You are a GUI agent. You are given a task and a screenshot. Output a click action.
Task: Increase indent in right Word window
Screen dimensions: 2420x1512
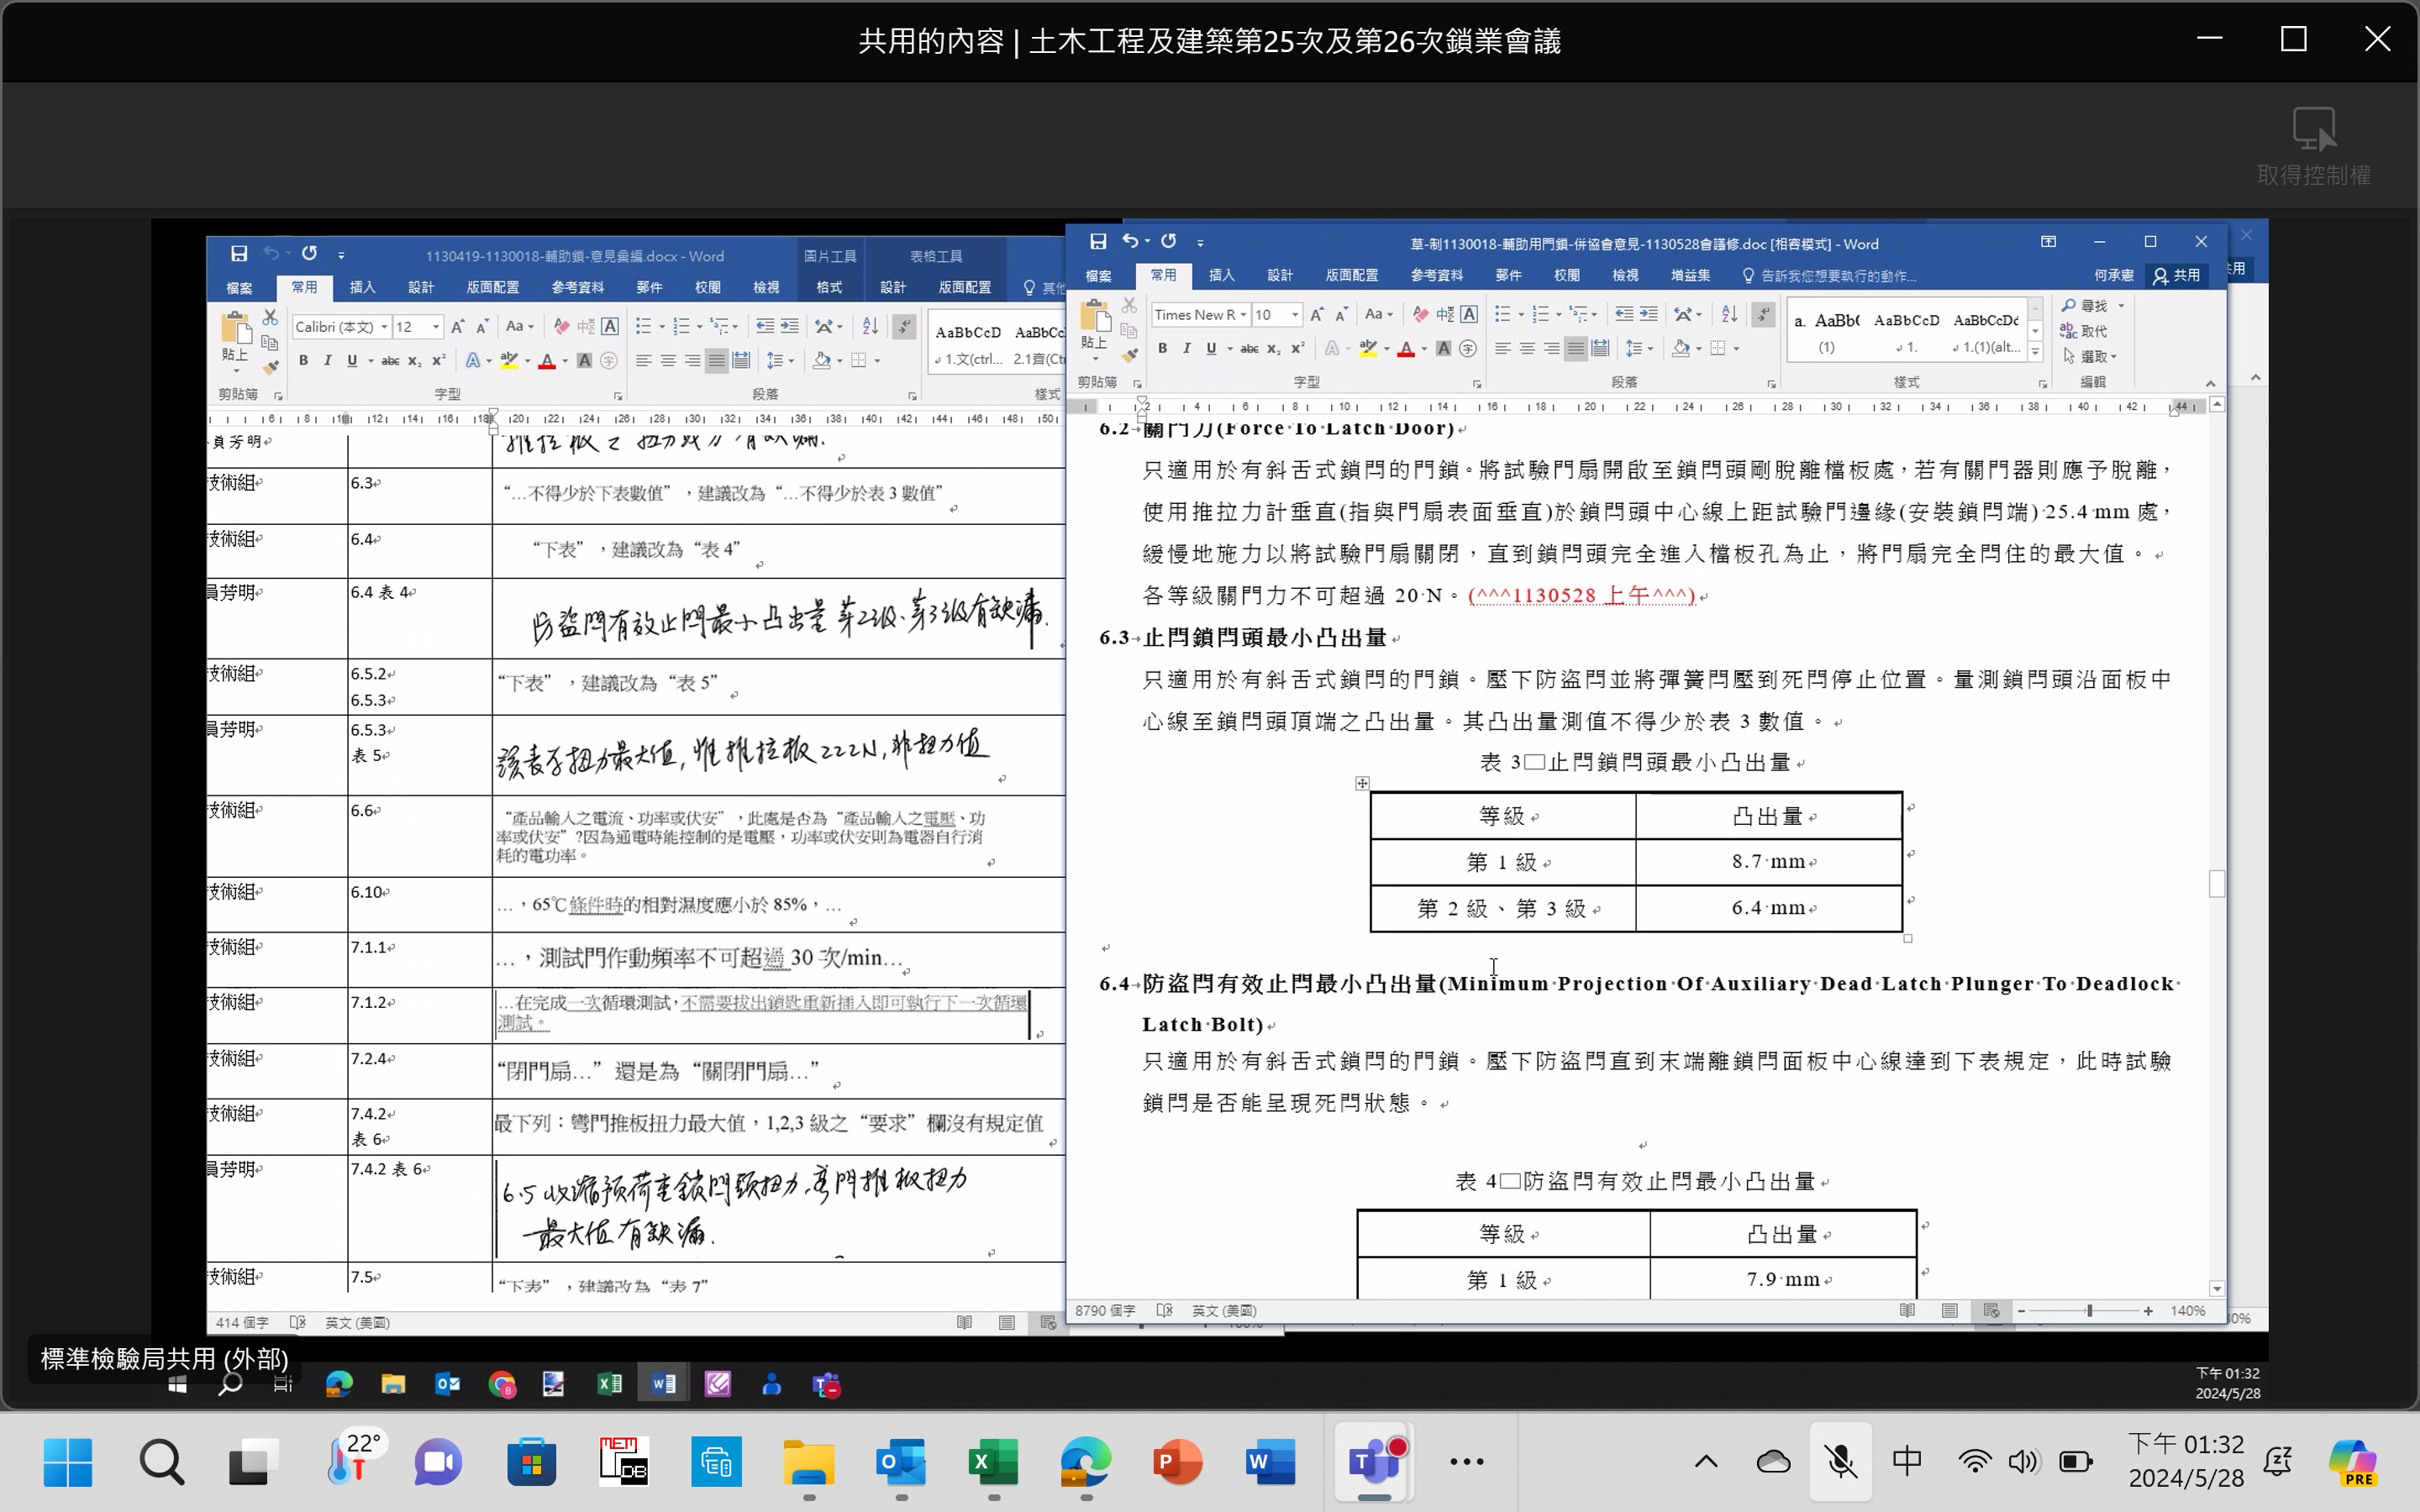point(1649,314)
